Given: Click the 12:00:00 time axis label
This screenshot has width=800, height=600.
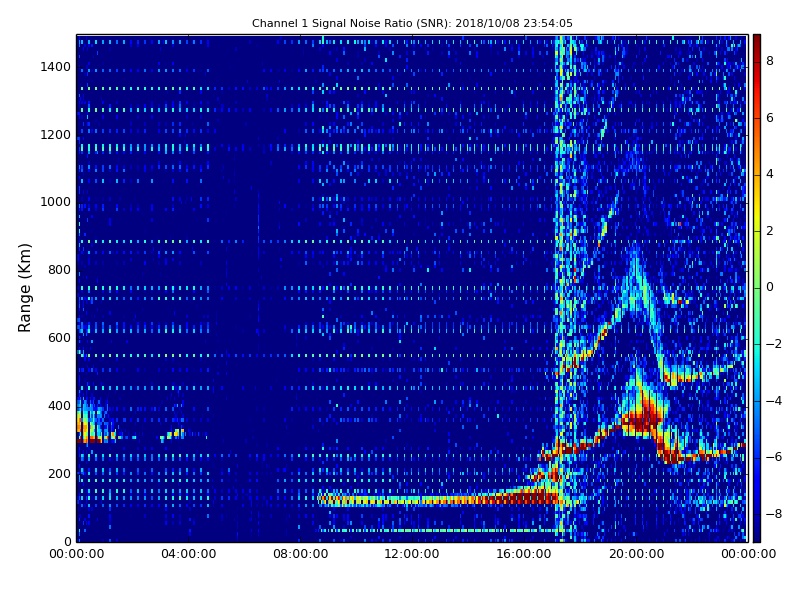Looking at the screenshot, I should click(x=412, y=554).
